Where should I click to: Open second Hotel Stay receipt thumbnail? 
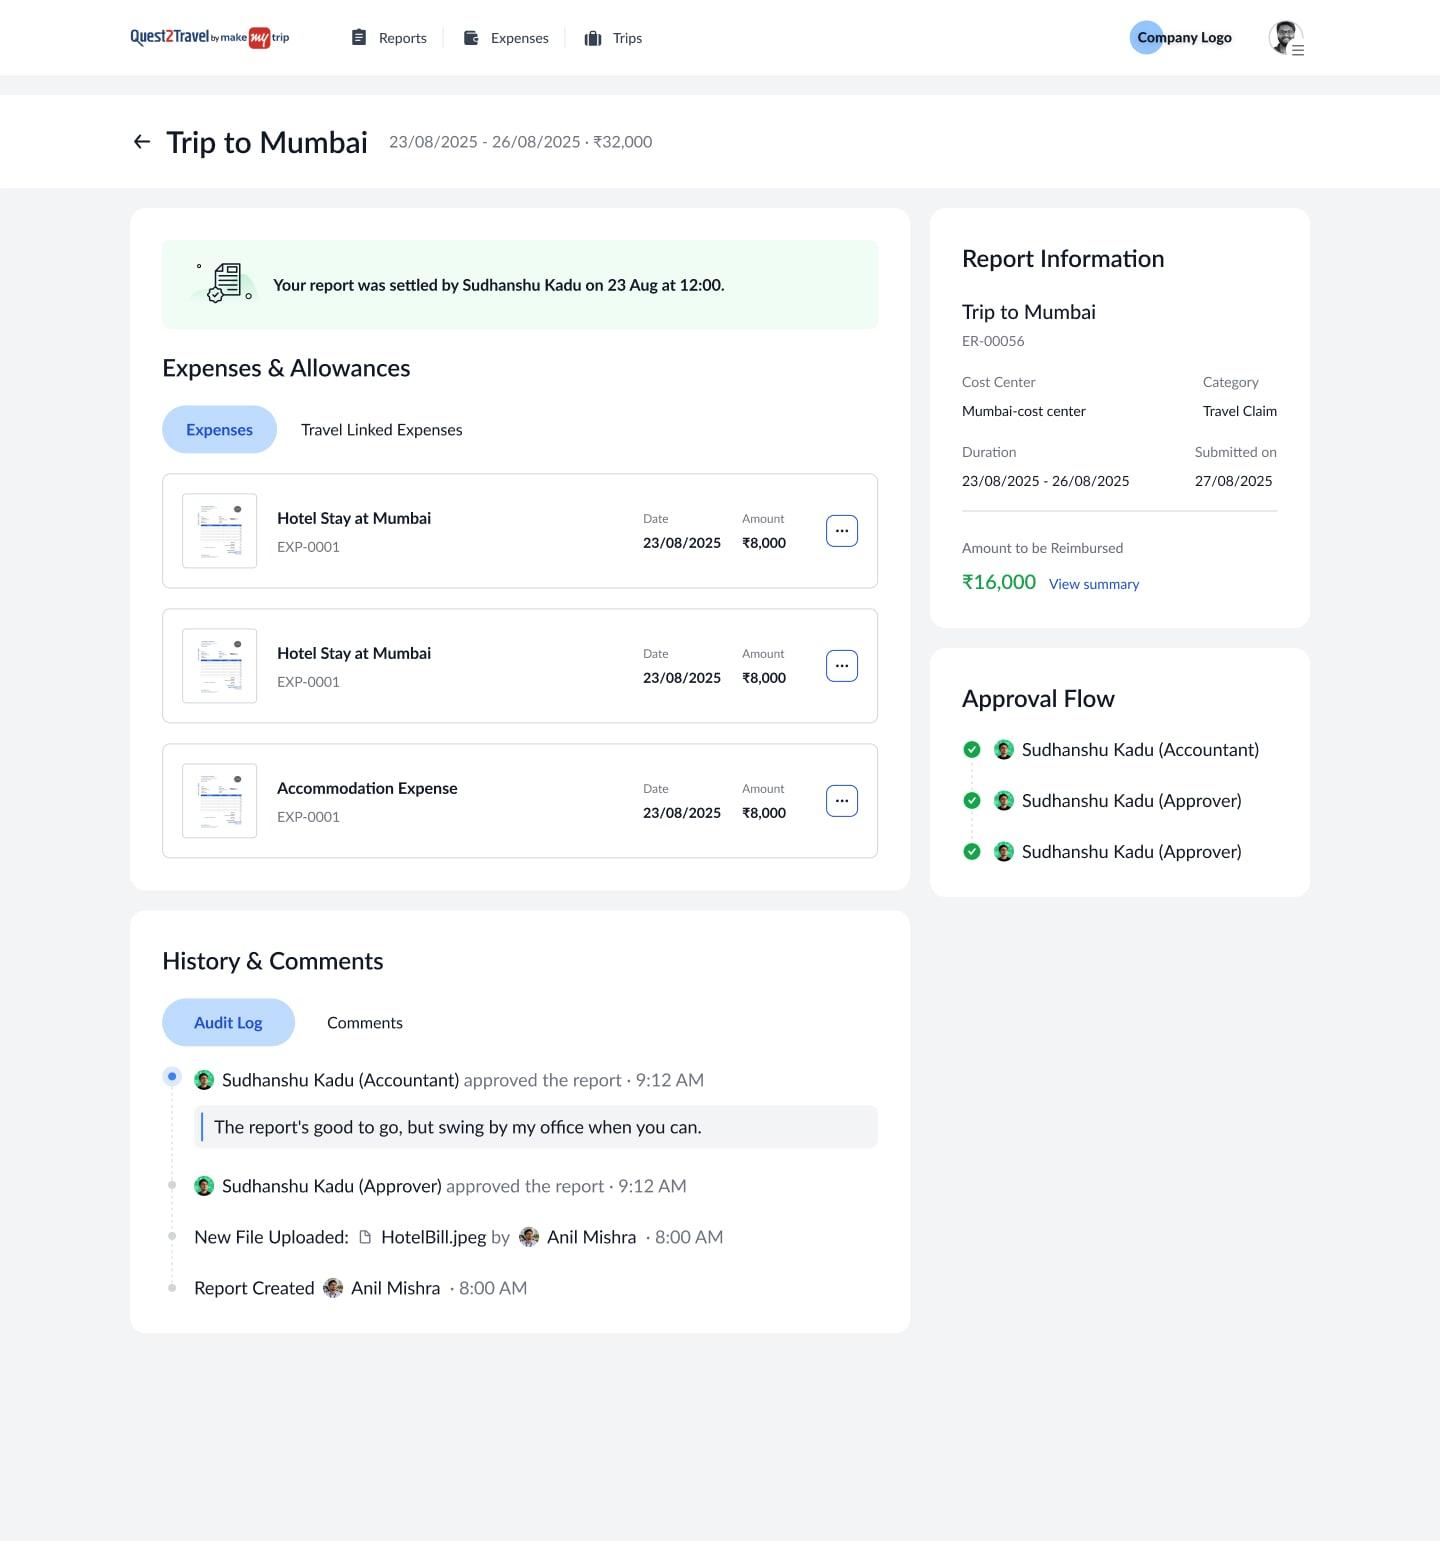[x=219, y=666]
